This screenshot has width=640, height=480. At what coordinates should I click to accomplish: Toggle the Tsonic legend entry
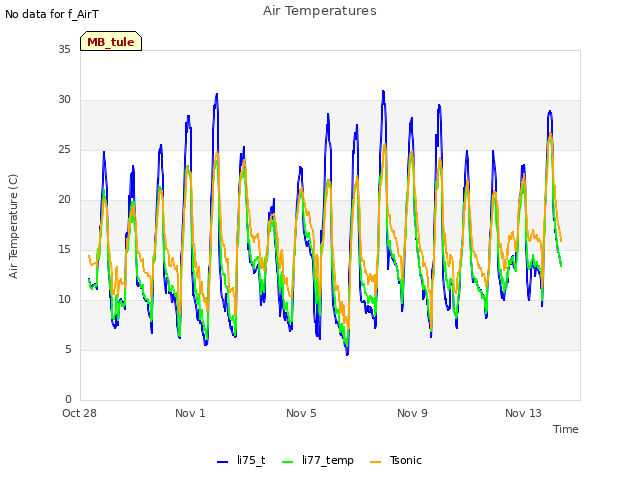click(396, 460)
